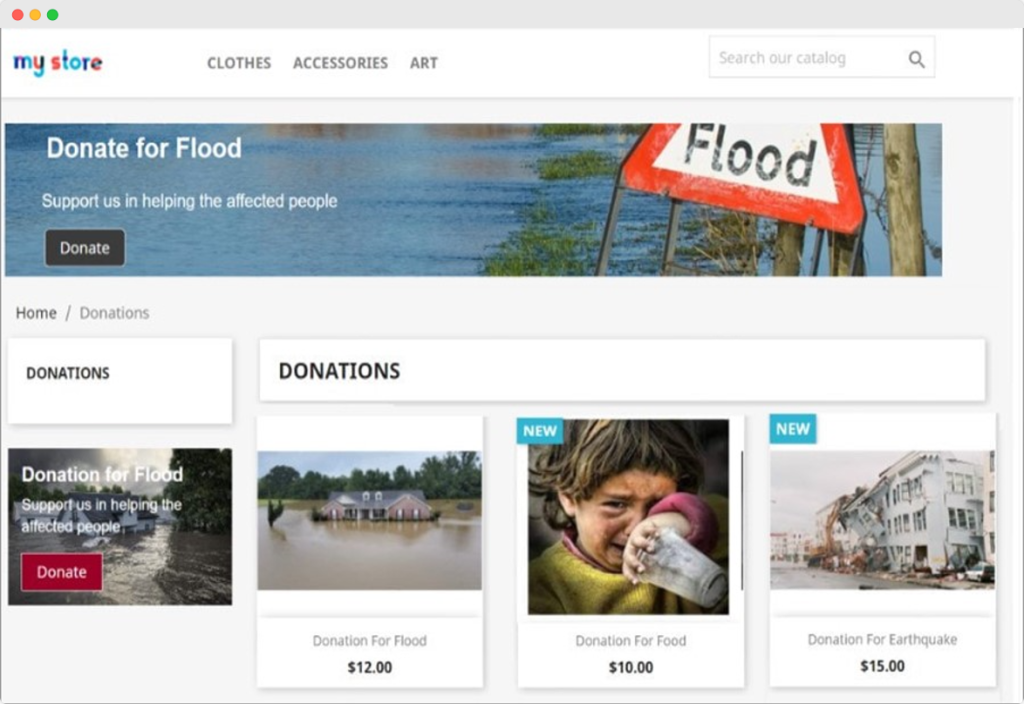
Task: Click the search magnifier icon
Action: pyautogui.click(x=916, y=59)
